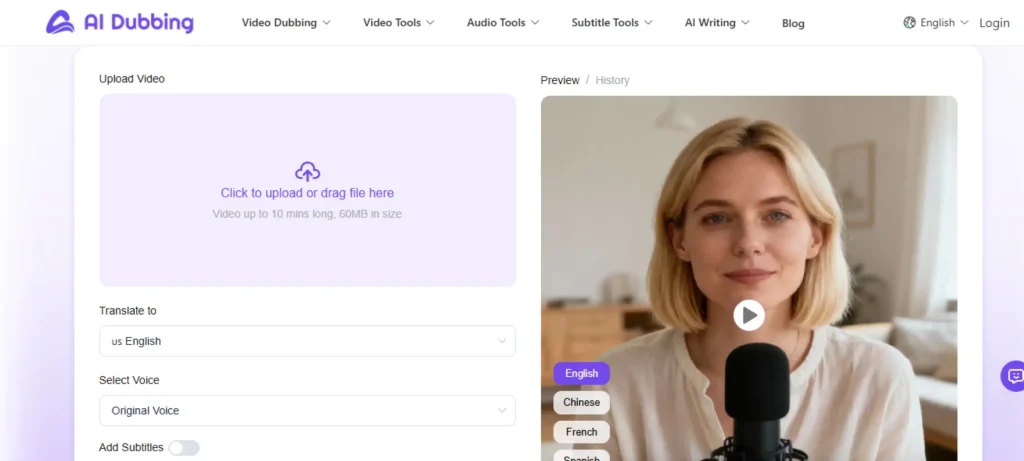Expand the Video Dubbing menu

pyautogui.click(x=286, y=23)
